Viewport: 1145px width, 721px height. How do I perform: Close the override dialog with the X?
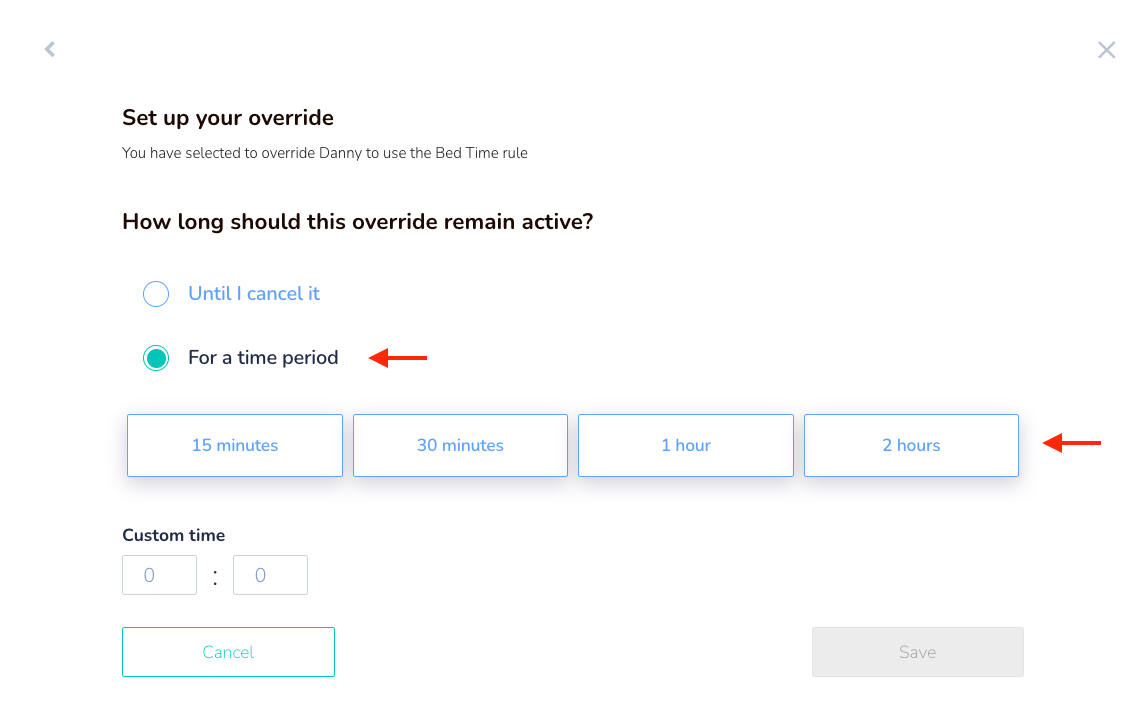pos(1106,50)
